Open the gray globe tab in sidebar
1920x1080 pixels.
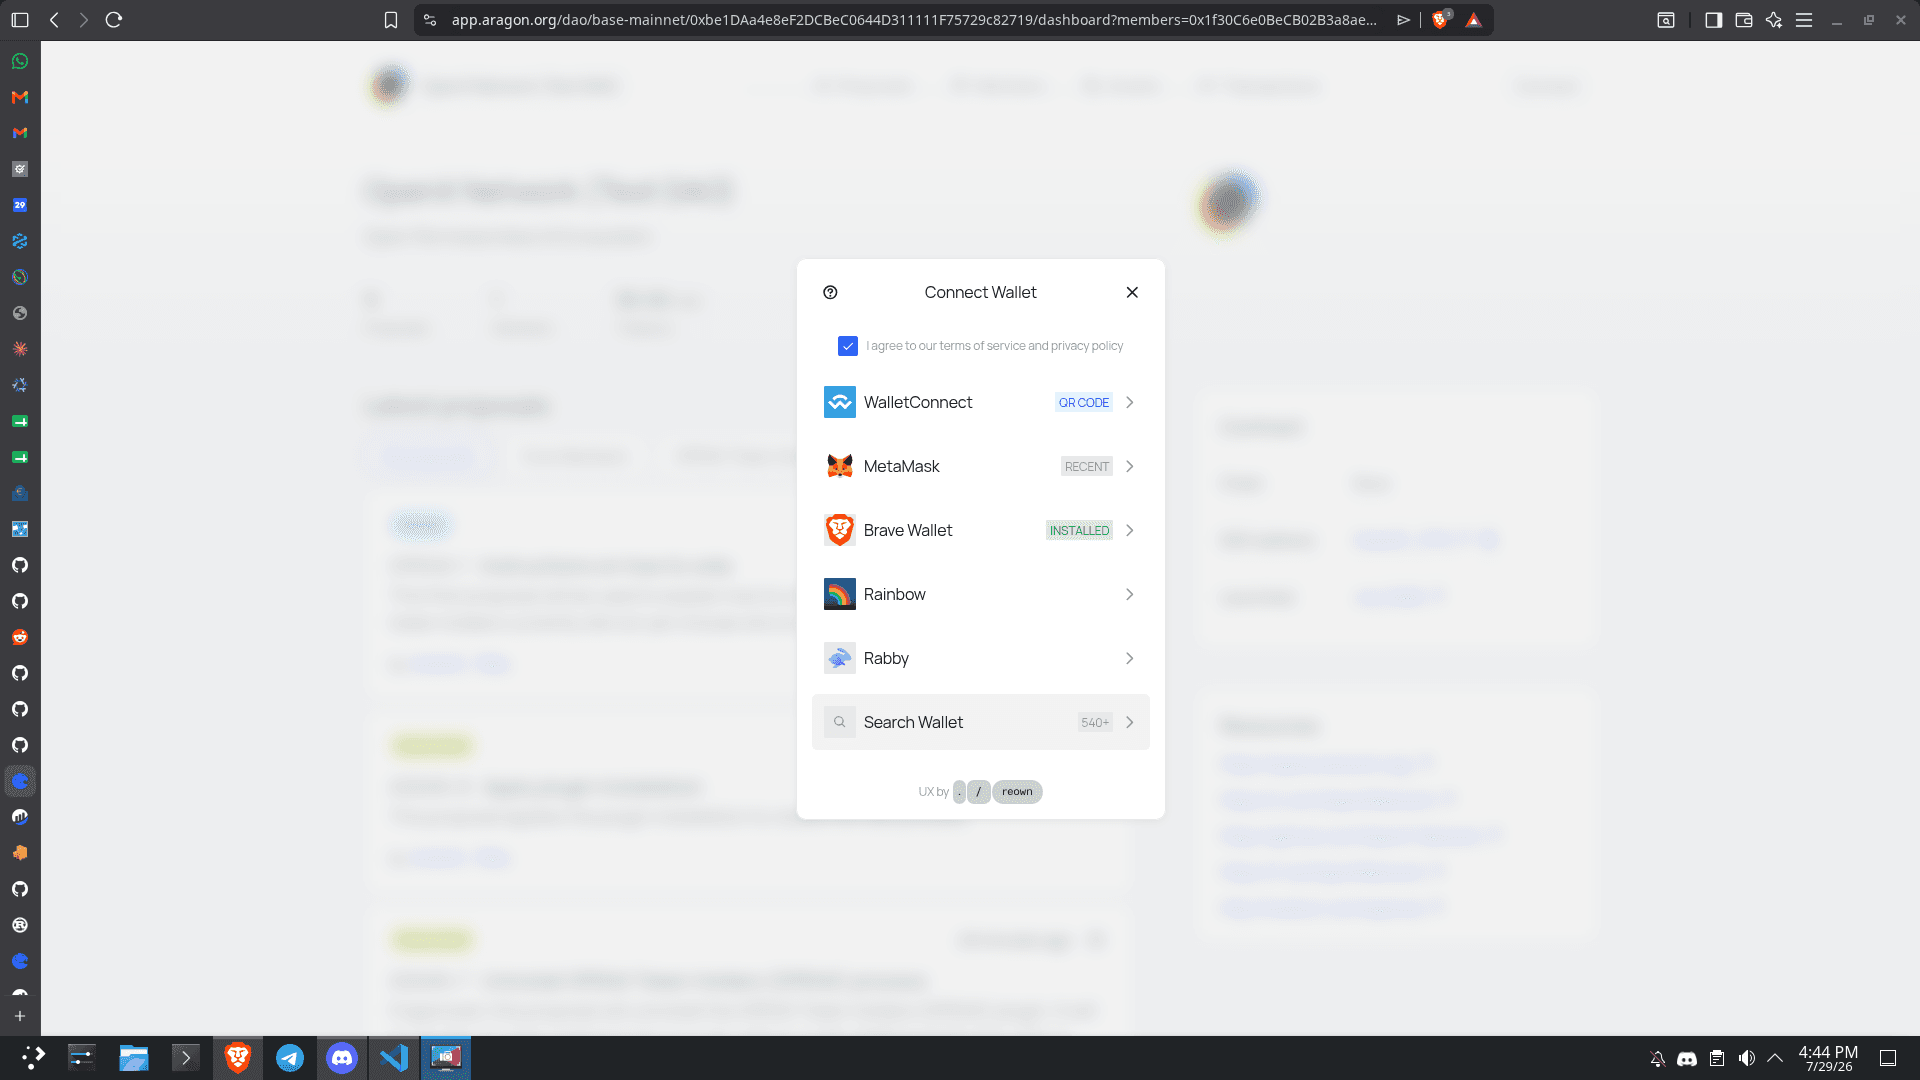pos(20,313)
